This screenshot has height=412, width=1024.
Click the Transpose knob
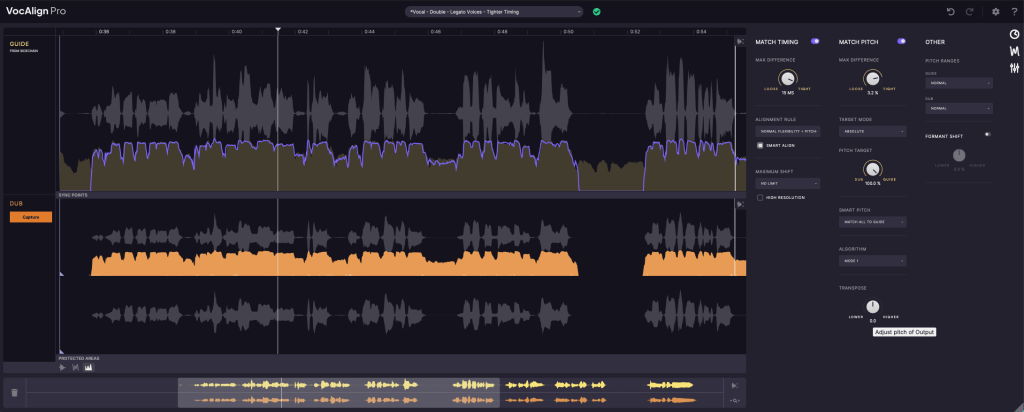click(x=873, y=306)
